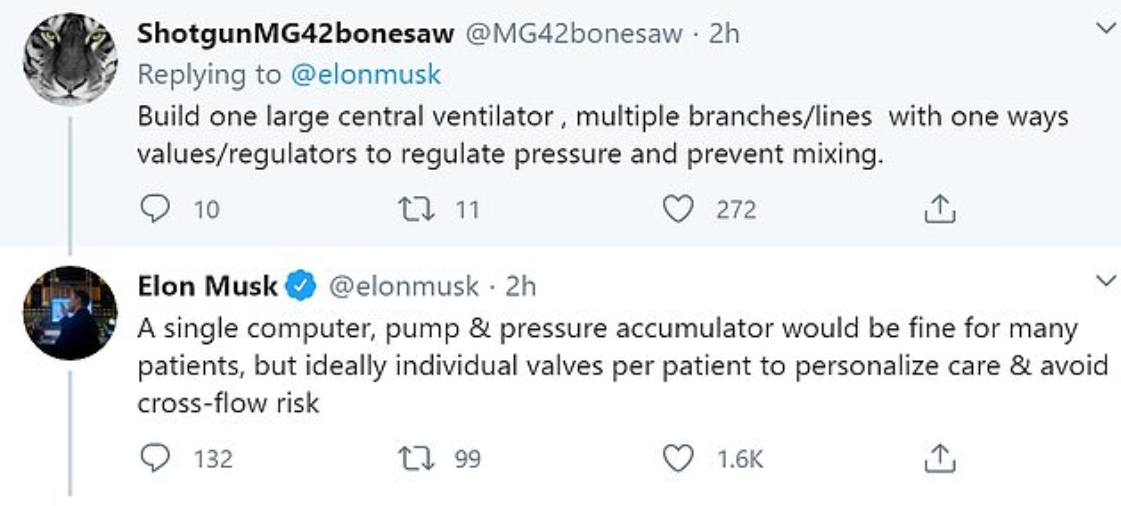
Task: View Elon Musk's avatar profile picture
Action: click(70, 313)
